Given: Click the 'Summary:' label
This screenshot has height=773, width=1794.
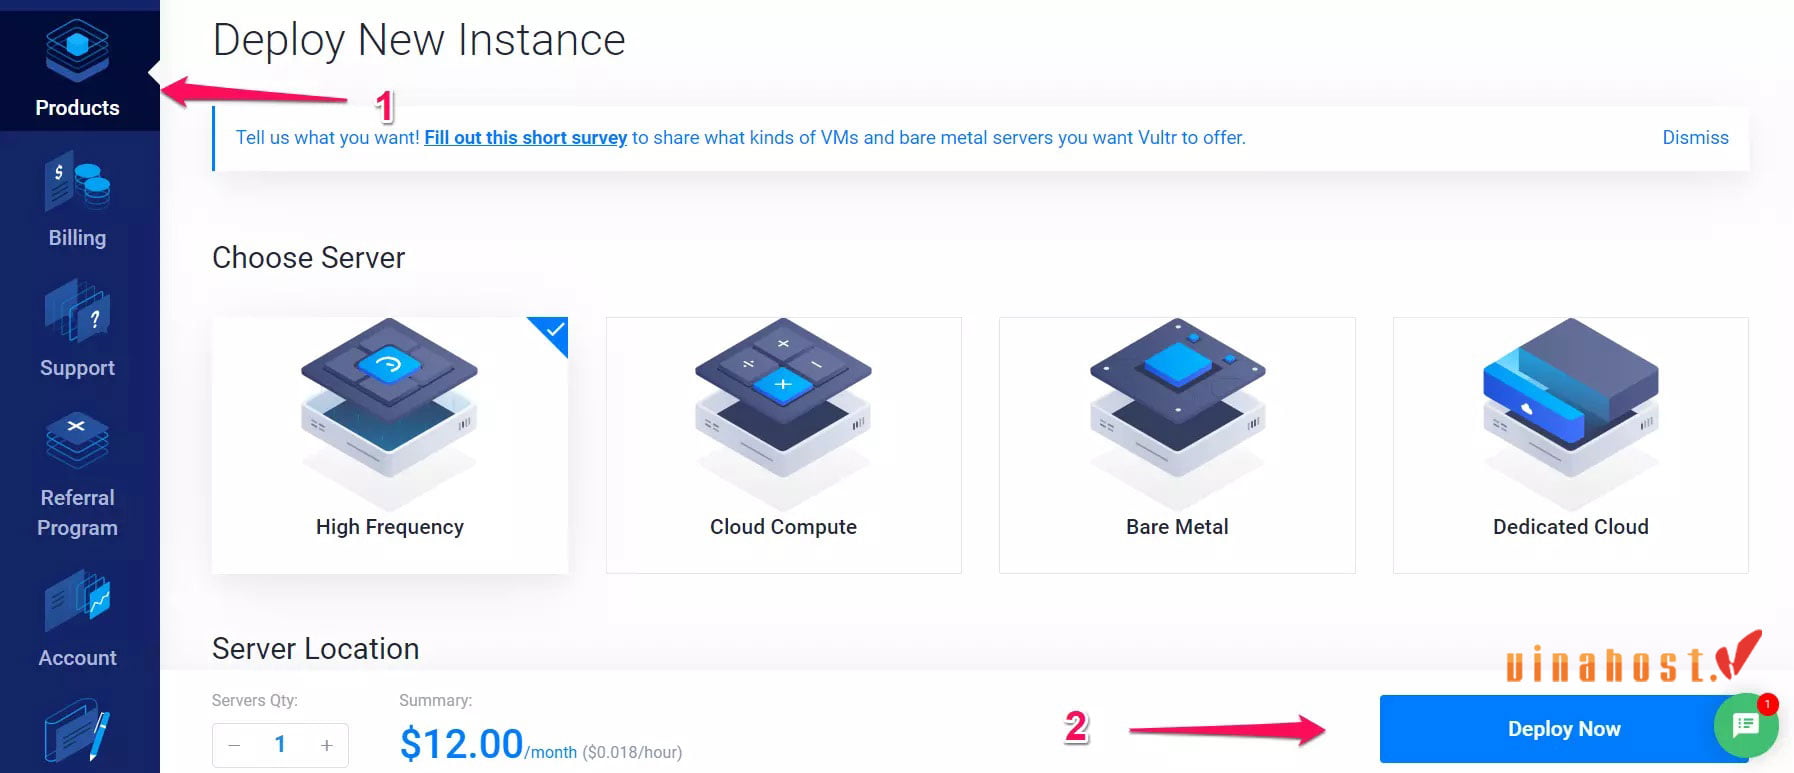Looking at the screenshot, I should (x=435, y=701).
